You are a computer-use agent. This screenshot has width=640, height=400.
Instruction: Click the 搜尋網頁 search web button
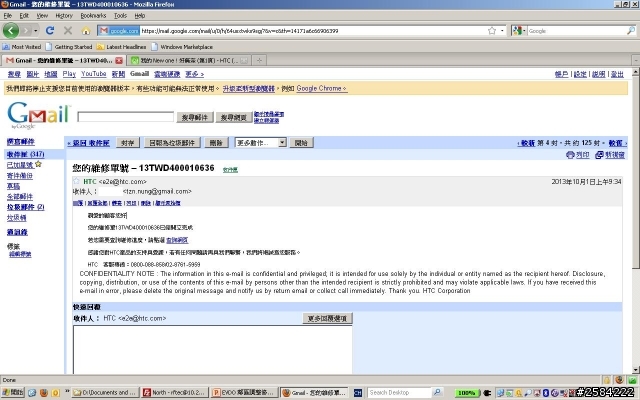click(233, 118)
